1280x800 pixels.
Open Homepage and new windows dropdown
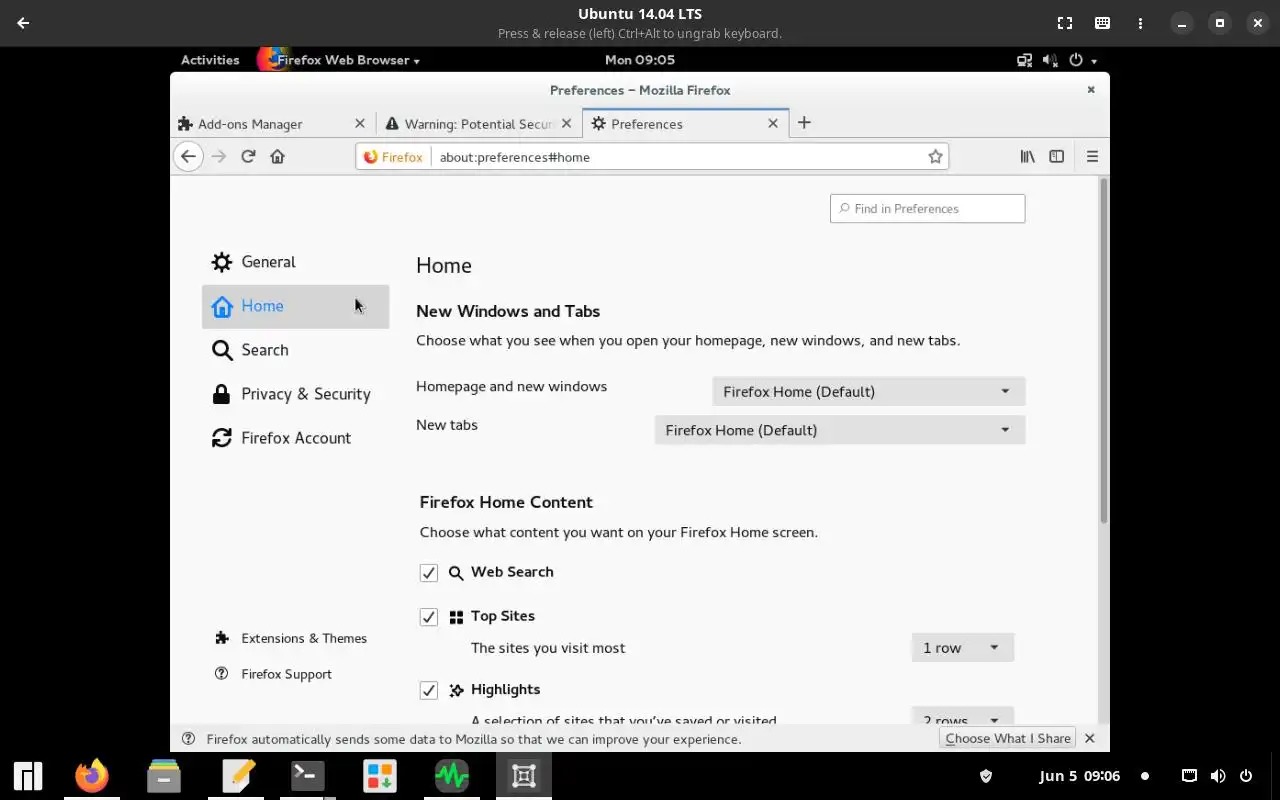tap(869, 391)
